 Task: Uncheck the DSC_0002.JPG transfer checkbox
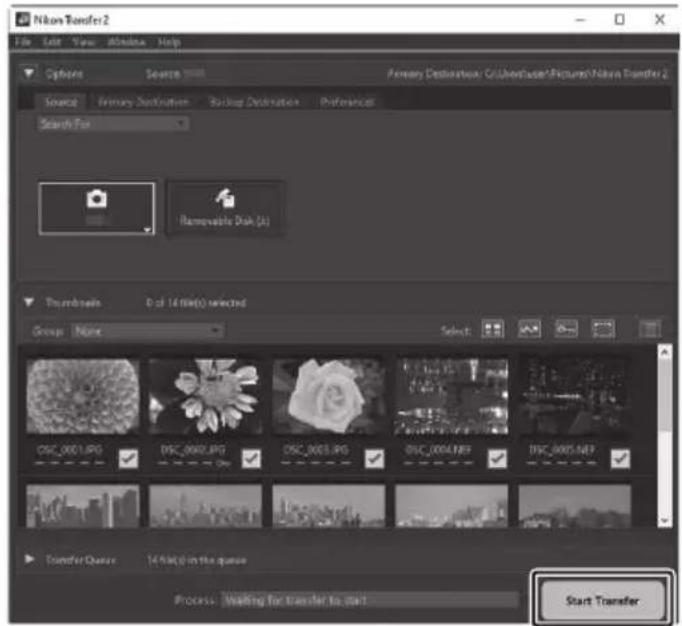251,458
